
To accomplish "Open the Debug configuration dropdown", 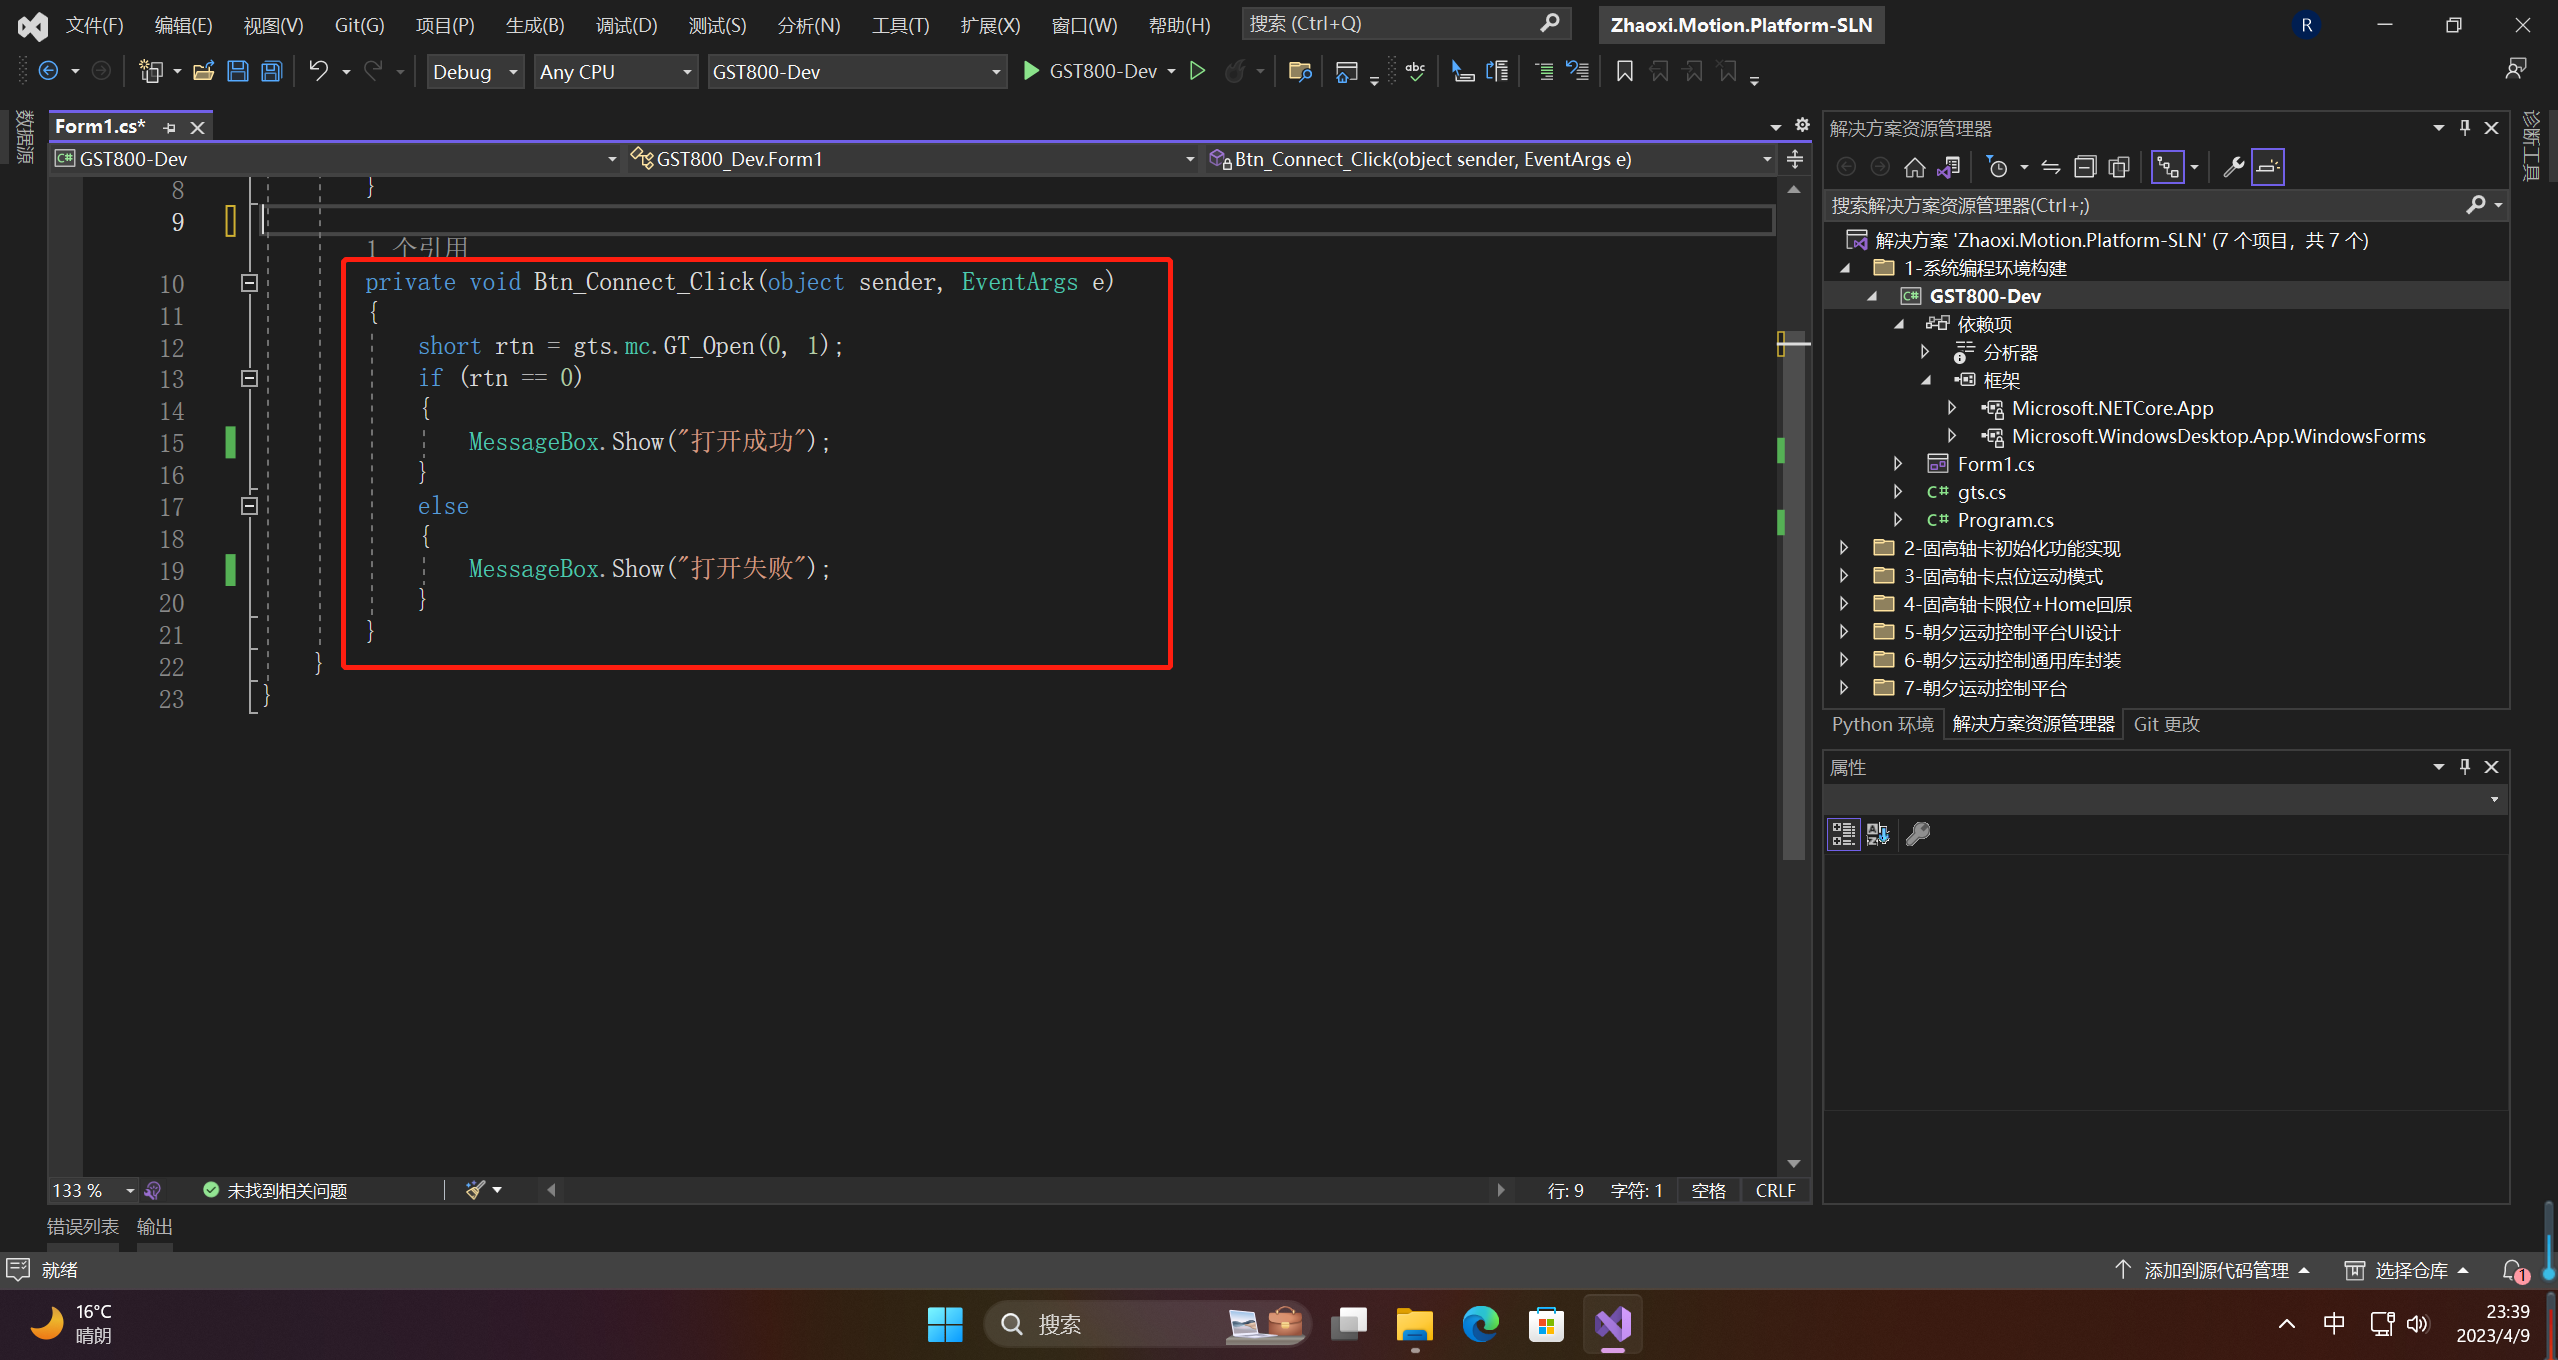I will click(475, 72).
